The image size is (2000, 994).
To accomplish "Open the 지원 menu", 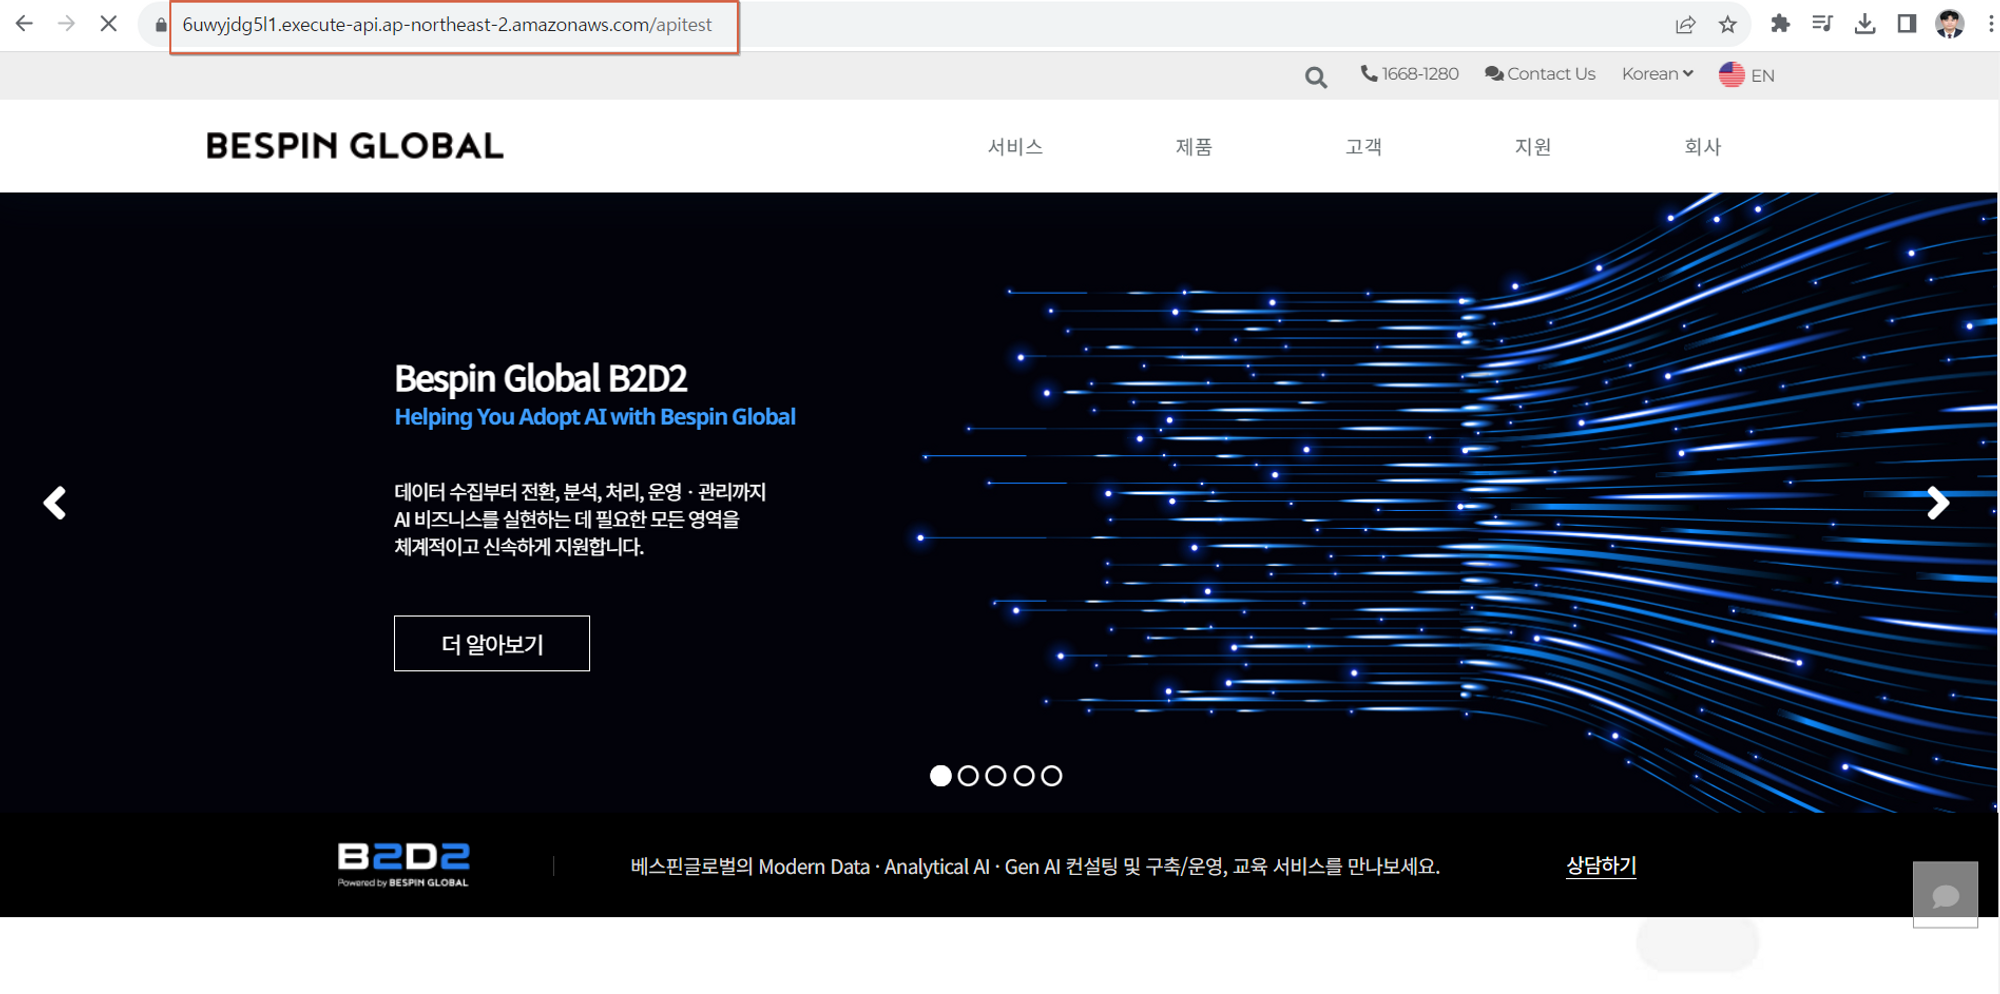I will click(x=1532, y=147).
